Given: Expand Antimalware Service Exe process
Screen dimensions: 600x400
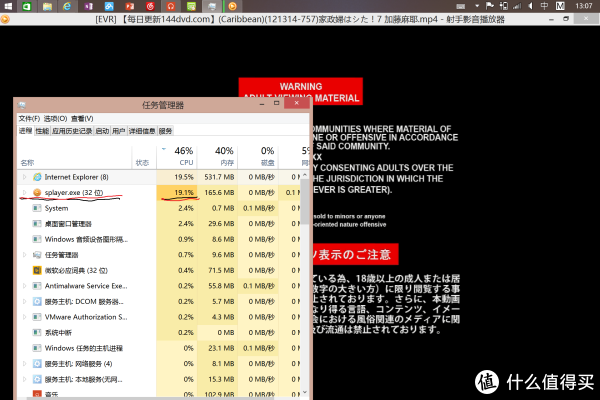Looking at the screenshot, I should pyautogui.click(x=24, y=286).
